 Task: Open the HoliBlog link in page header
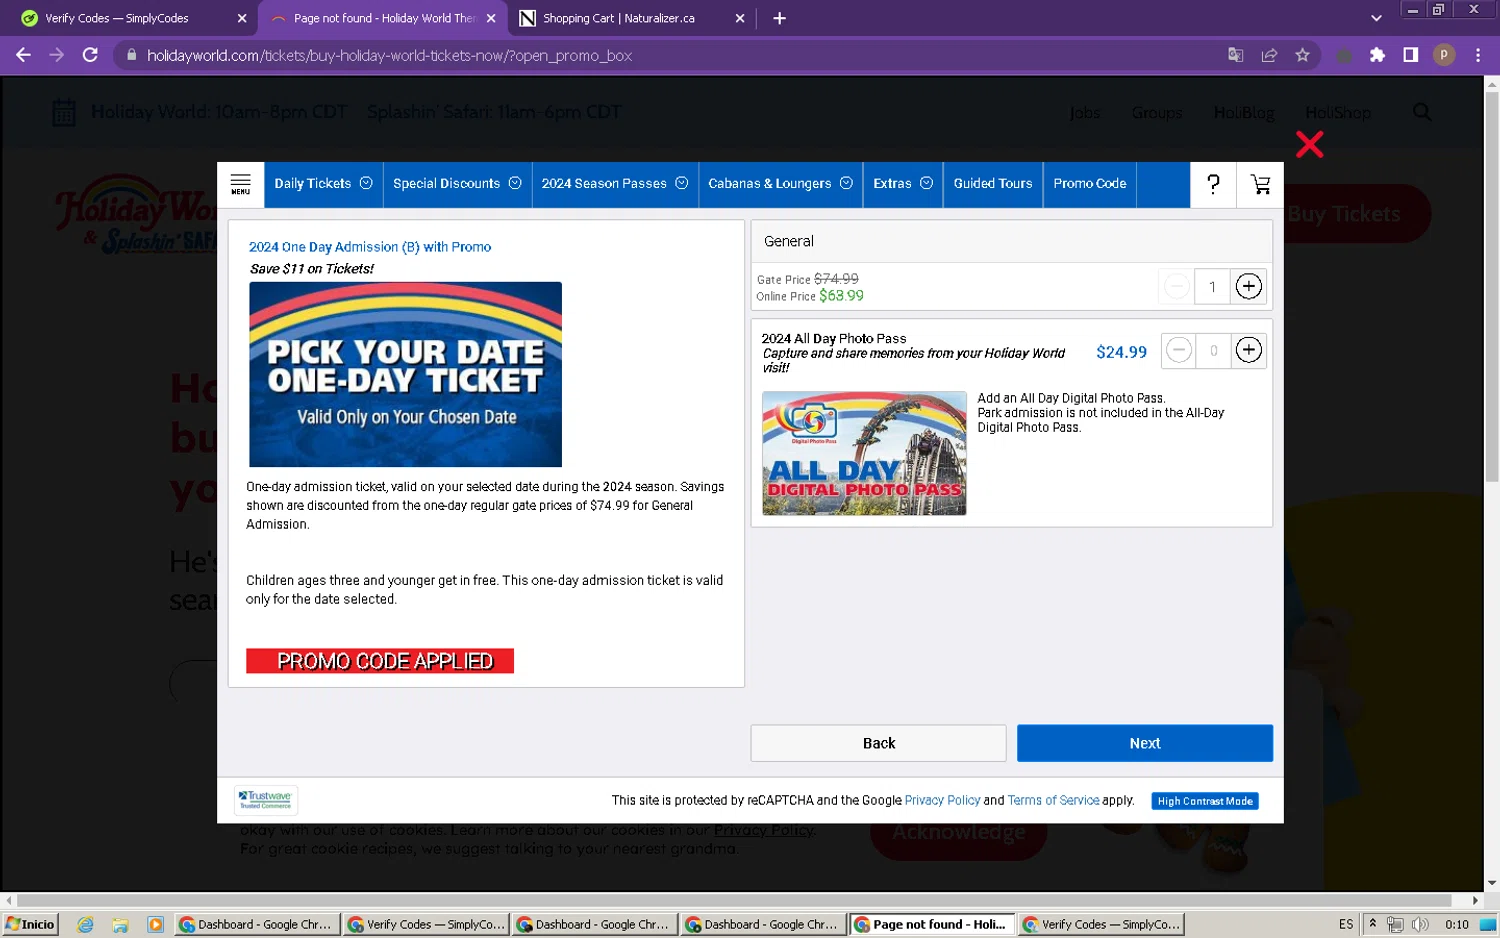(x=1243, y=113)
